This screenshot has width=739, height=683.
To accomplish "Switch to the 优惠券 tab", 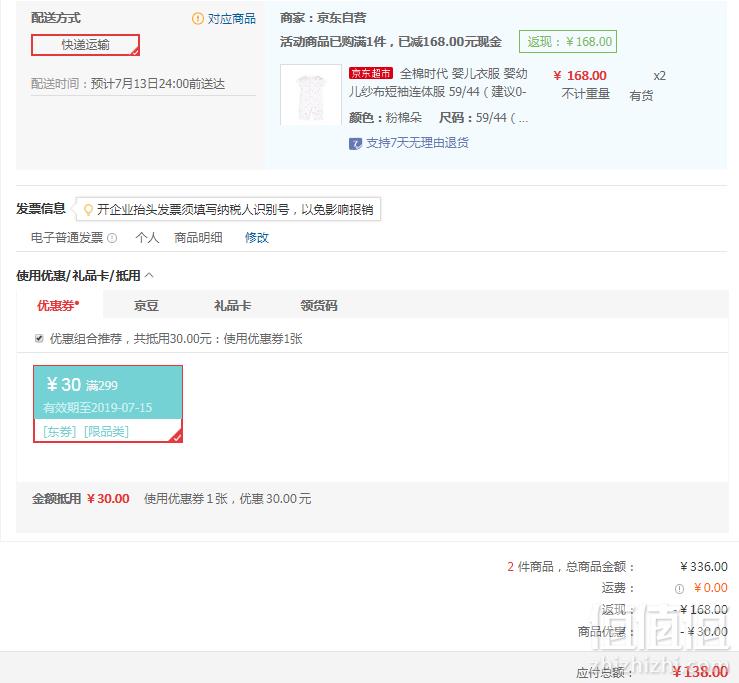I will click(x=58, y=305).
